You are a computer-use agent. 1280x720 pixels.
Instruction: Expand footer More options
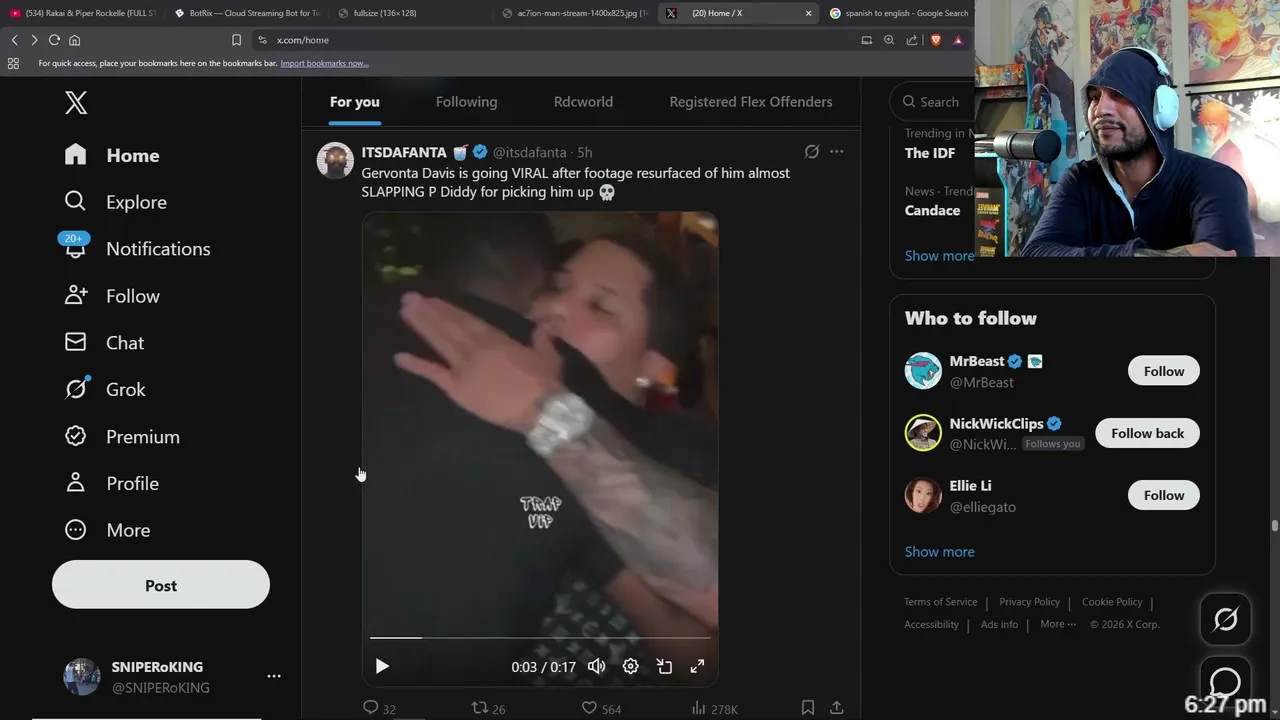coord(1058,625)
